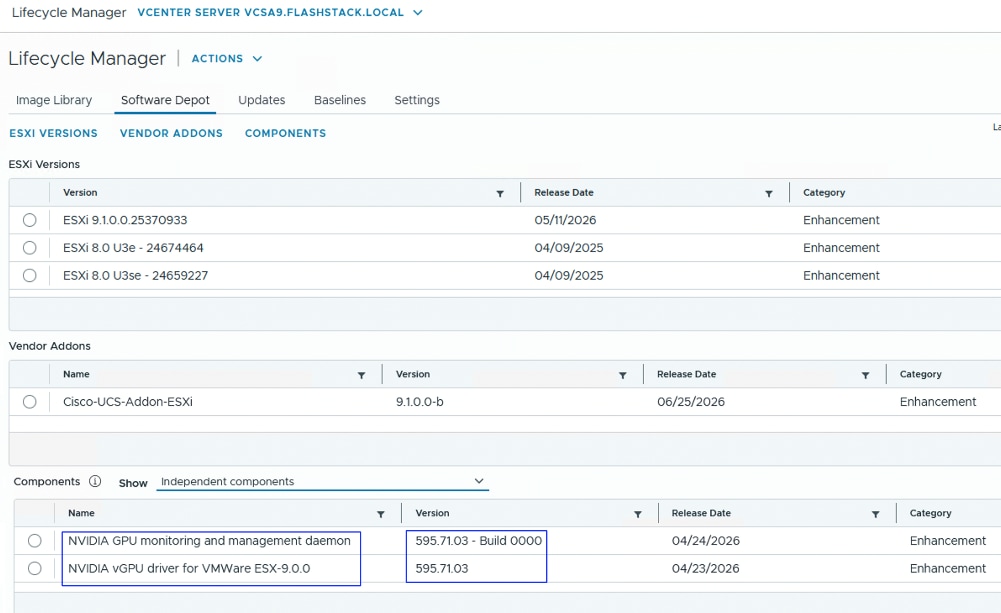Click NVIDIA GPU monitoring and management daemon
Screen dimensions: 1001x613
point(209,541)
